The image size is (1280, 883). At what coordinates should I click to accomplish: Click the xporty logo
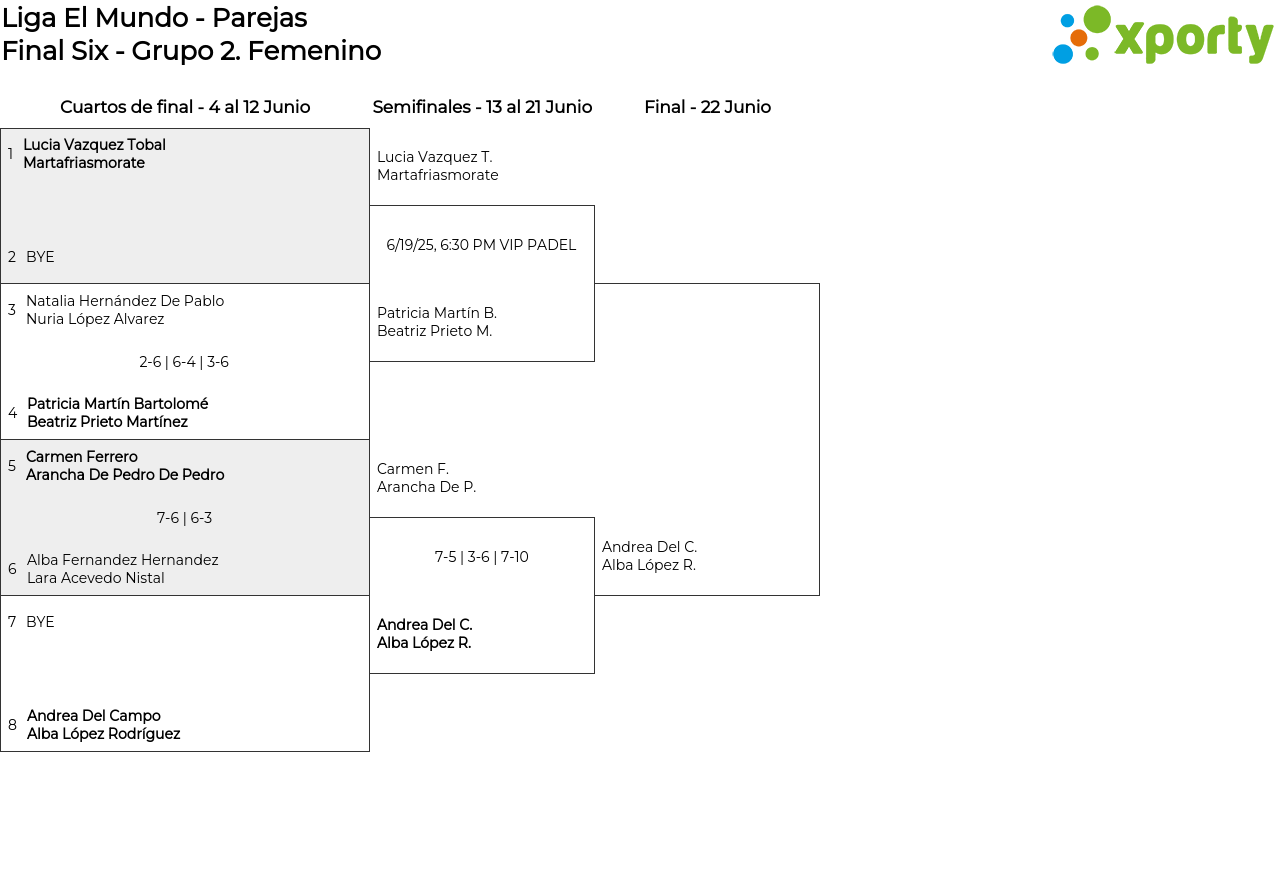(x=1162, y=36)
